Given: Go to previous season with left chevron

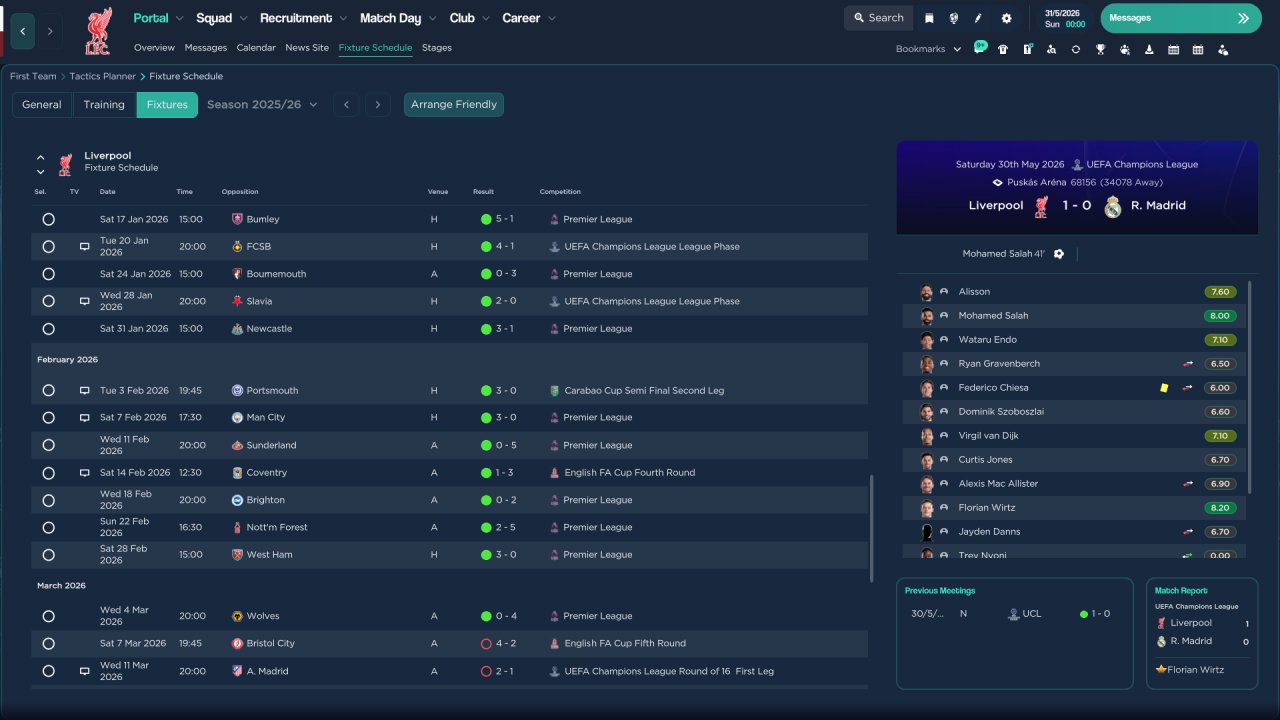Looking at the screenshot, I should click(x=346, y=105).
